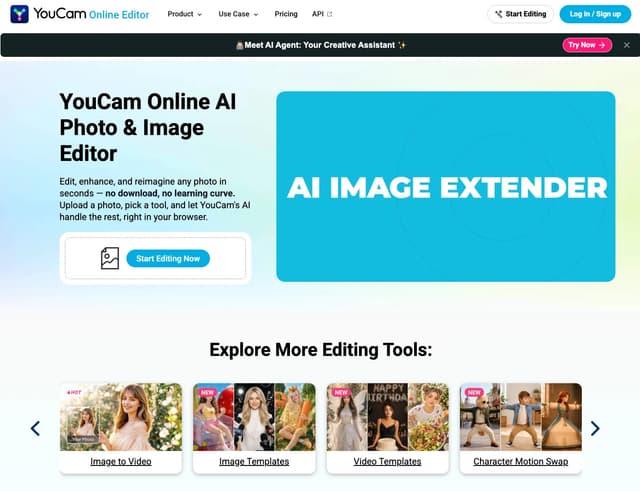Click the YouCam Online AI Photo heading

(148, 127)
